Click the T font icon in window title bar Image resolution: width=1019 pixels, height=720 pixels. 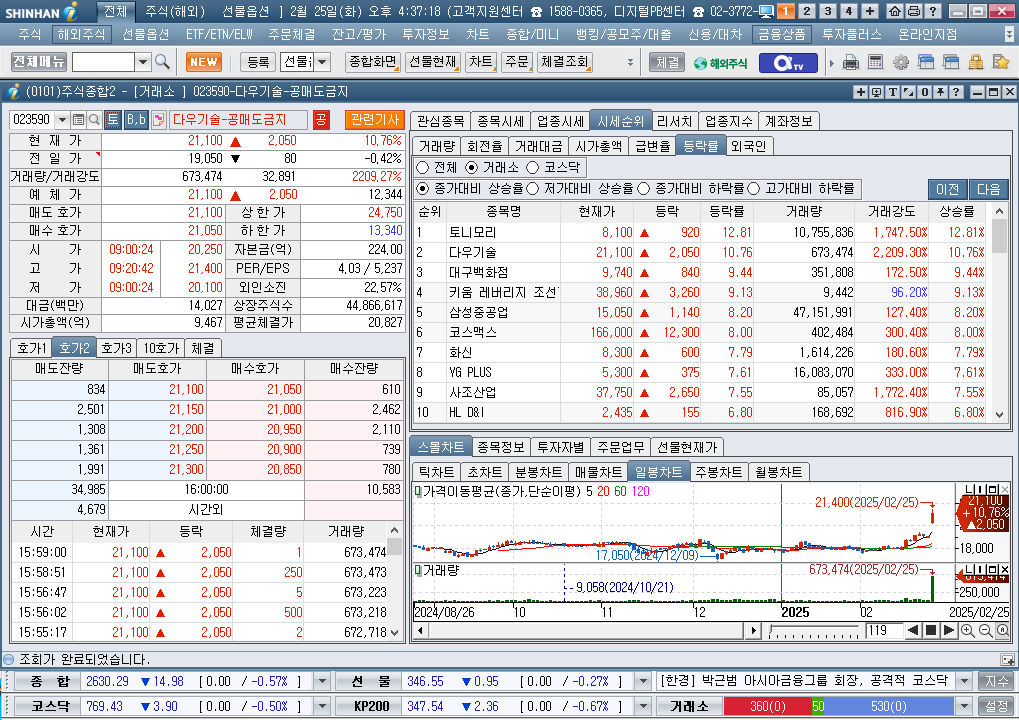click(893, 92)
